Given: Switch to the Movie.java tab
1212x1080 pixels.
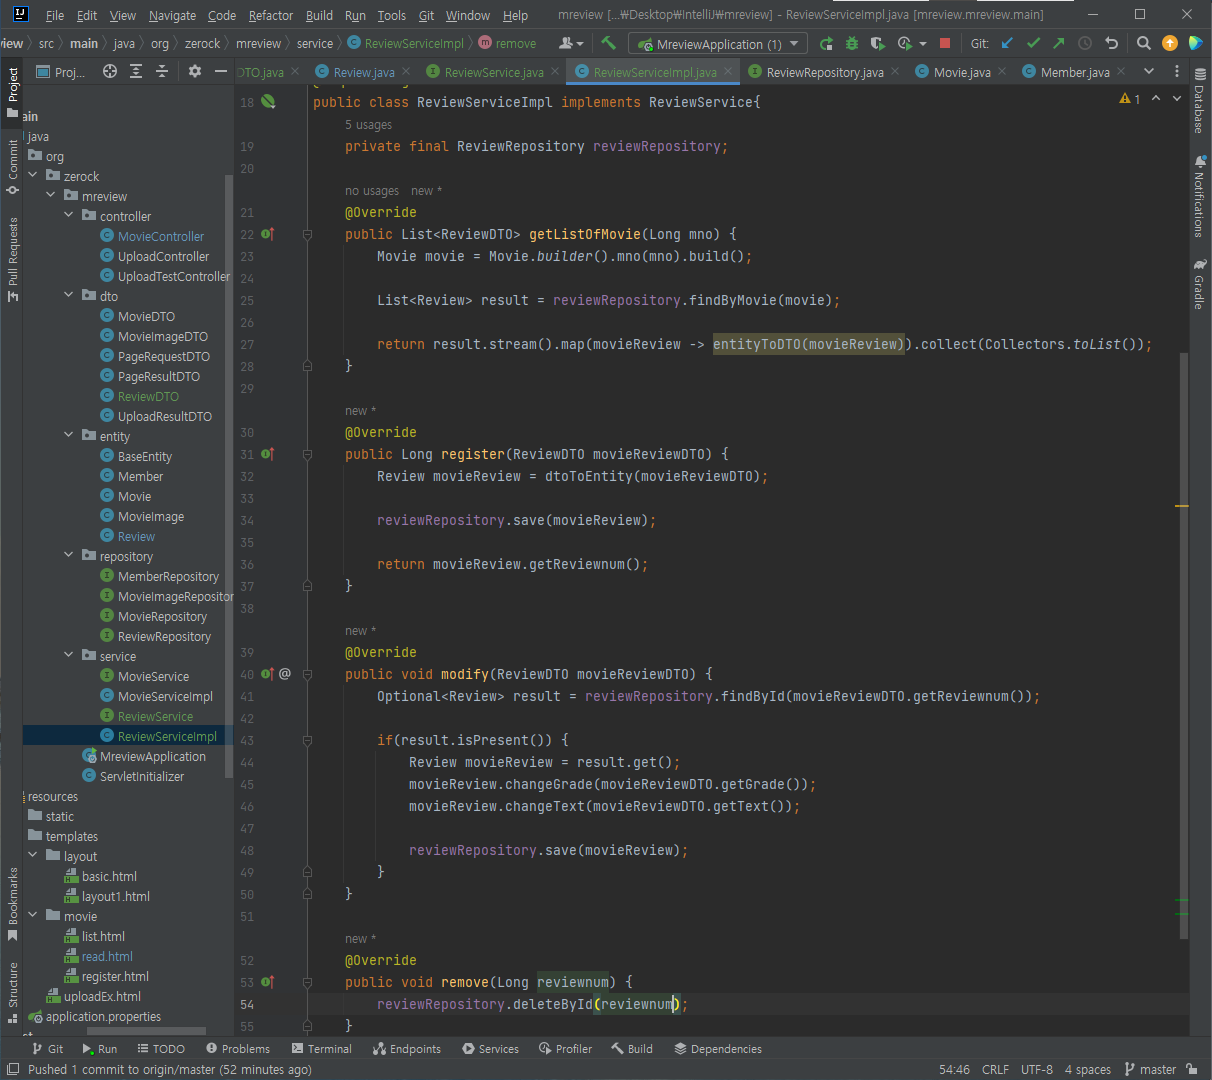Looking at the screenshot, I should coord(961,72).
